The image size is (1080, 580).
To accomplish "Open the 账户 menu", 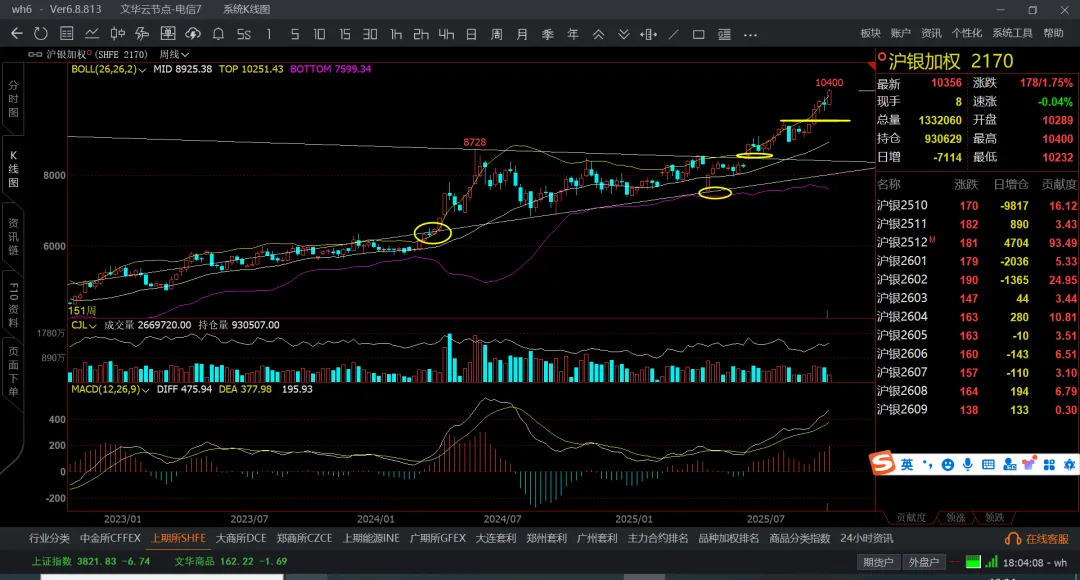I will pyautogui.click(x=901, y=33).
